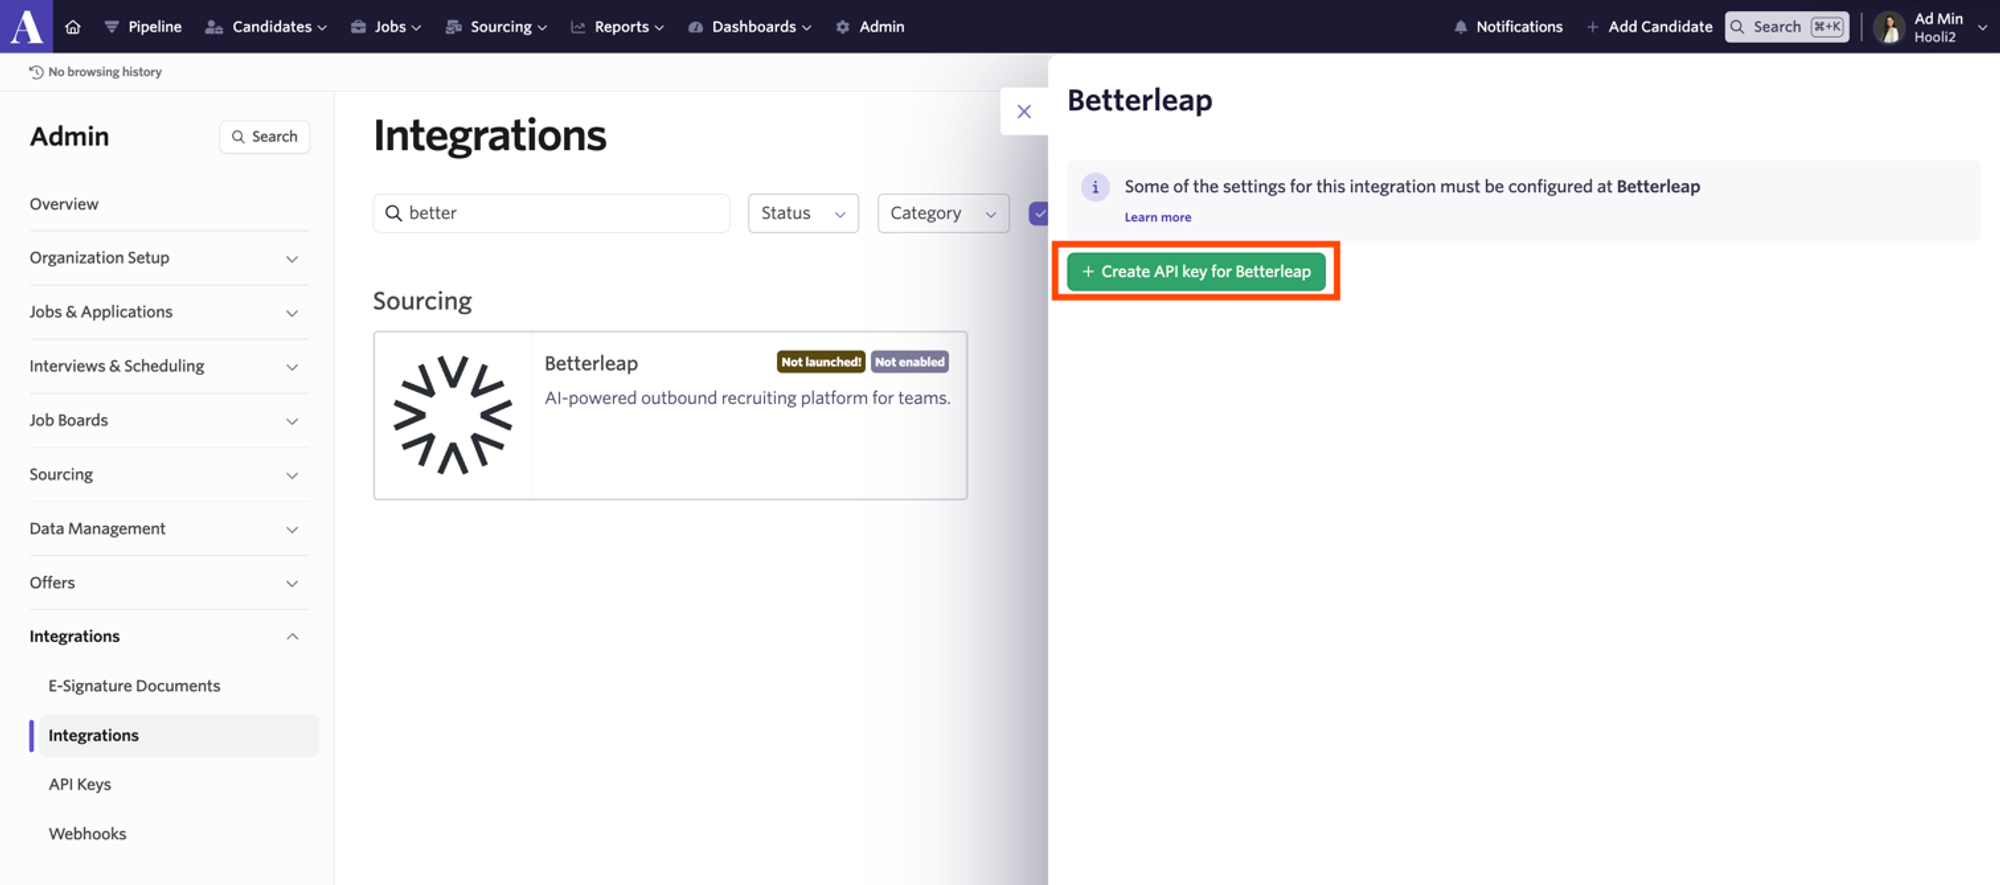Open Notifications bell icon

(x=1461, y=27)
